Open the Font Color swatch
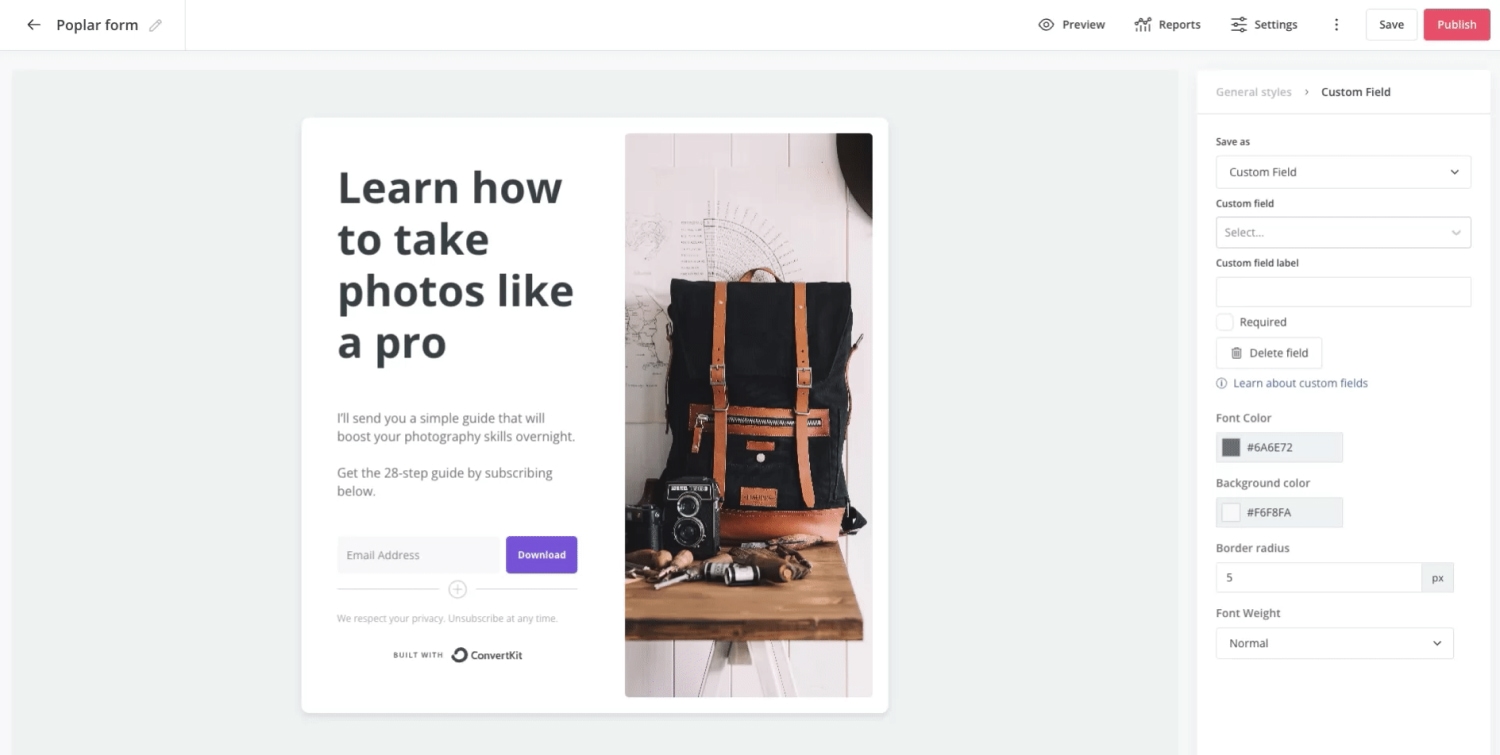Viewport: 1500px width, 755px height. [x=1231, y=447]
